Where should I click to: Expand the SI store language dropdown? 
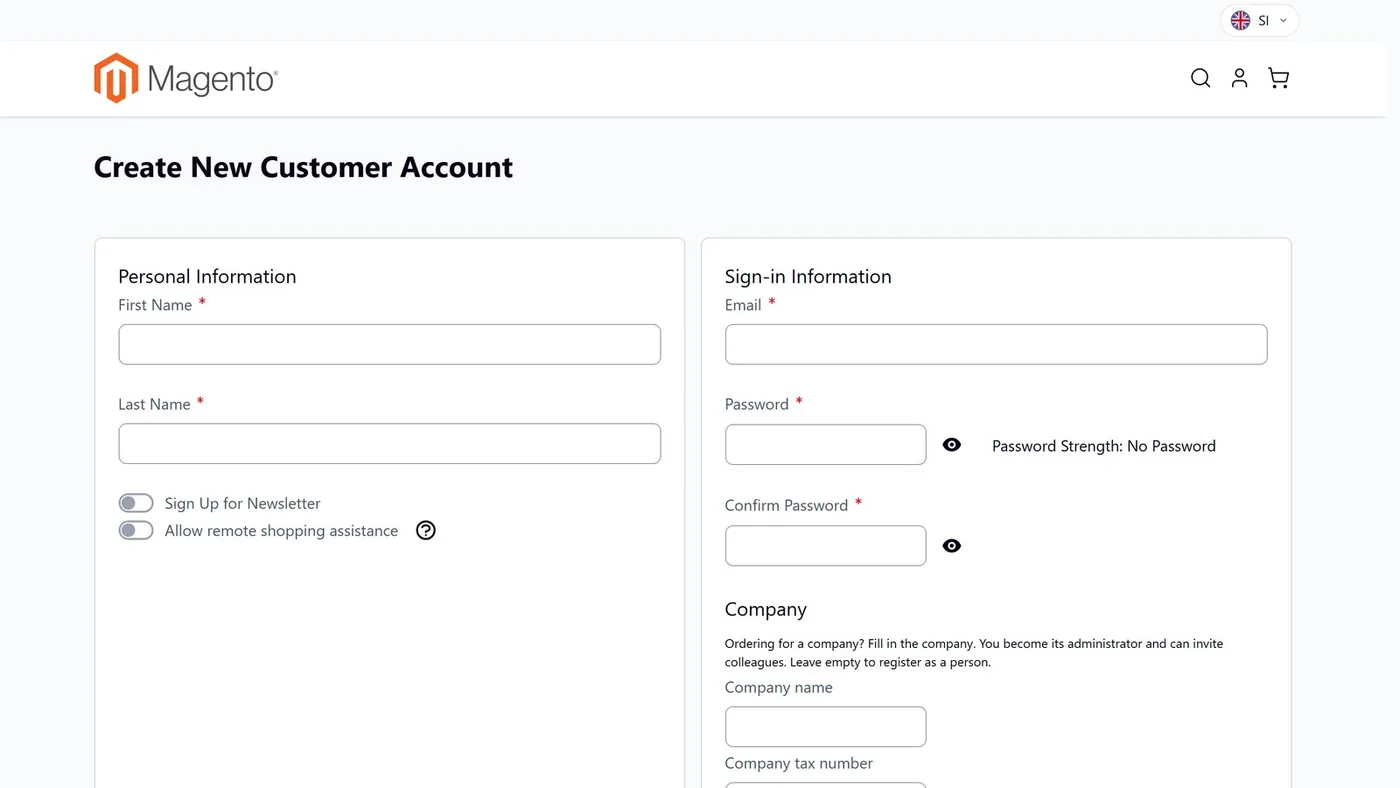(1260, 21)
